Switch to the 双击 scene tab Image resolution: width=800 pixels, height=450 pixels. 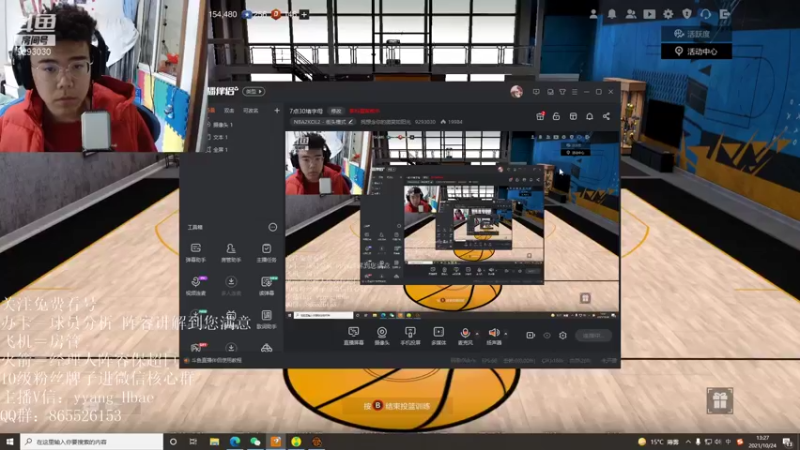(229, 110)
